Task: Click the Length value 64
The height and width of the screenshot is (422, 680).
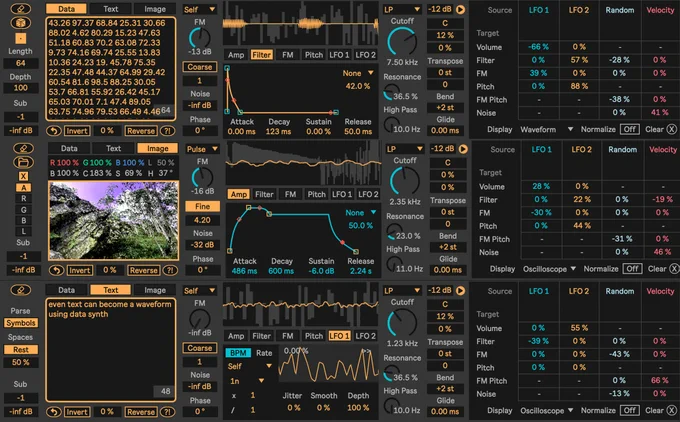Action: click(20, 63)
